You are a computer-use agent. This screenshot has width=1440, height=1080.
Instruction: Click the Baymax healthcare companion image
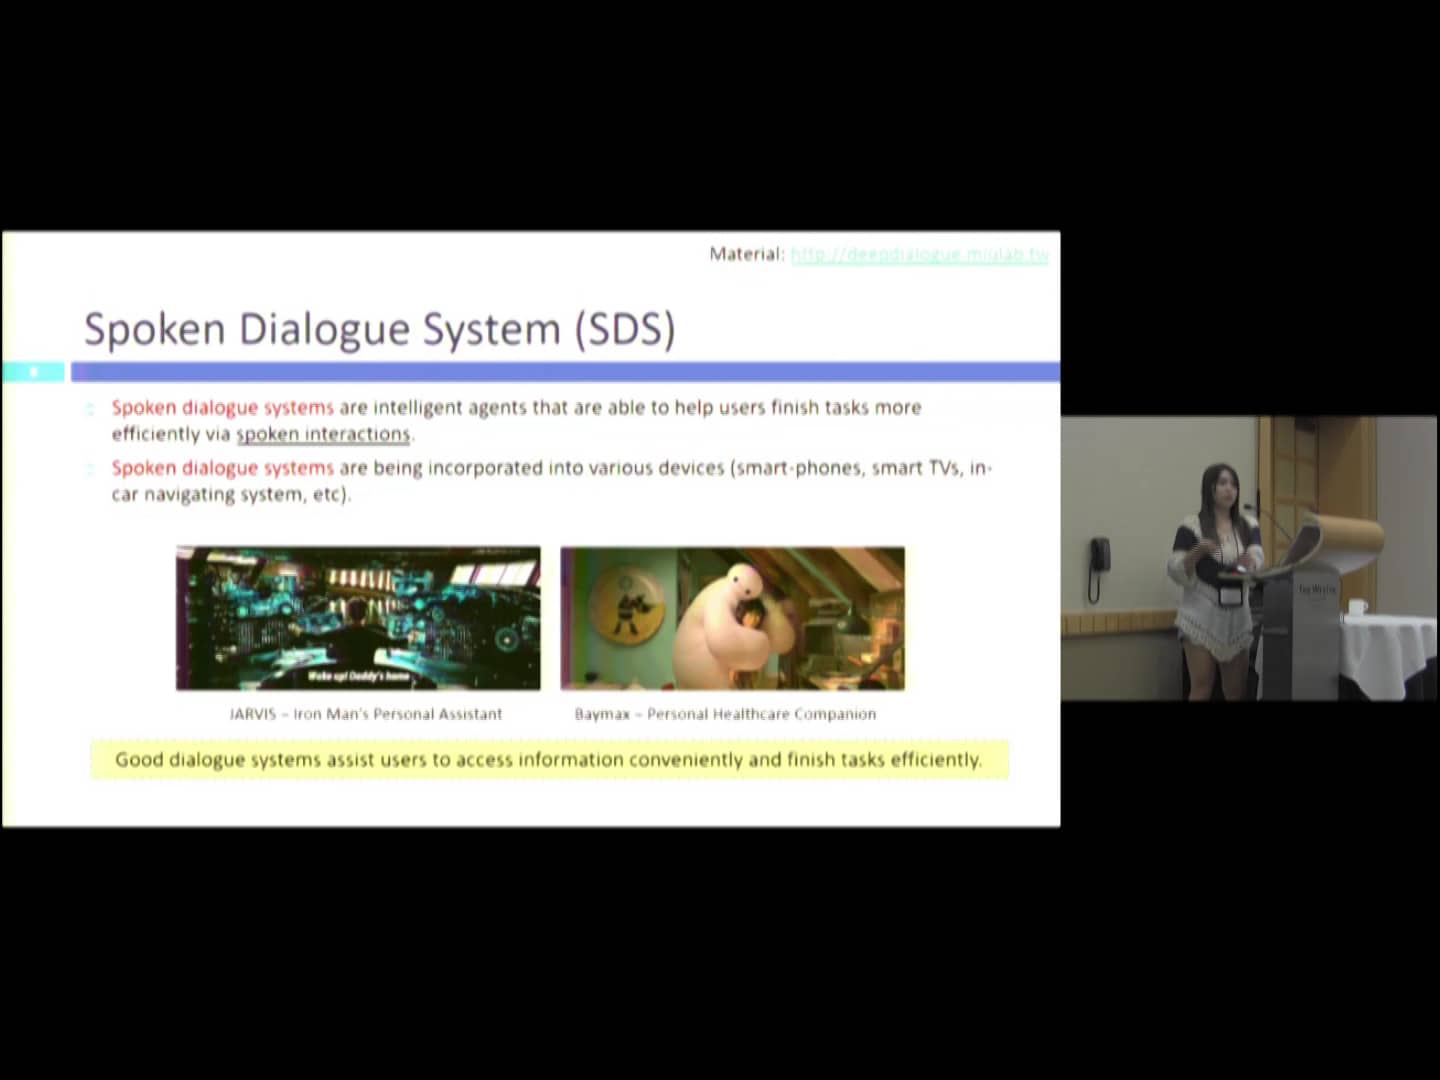(x=733, y=618)
